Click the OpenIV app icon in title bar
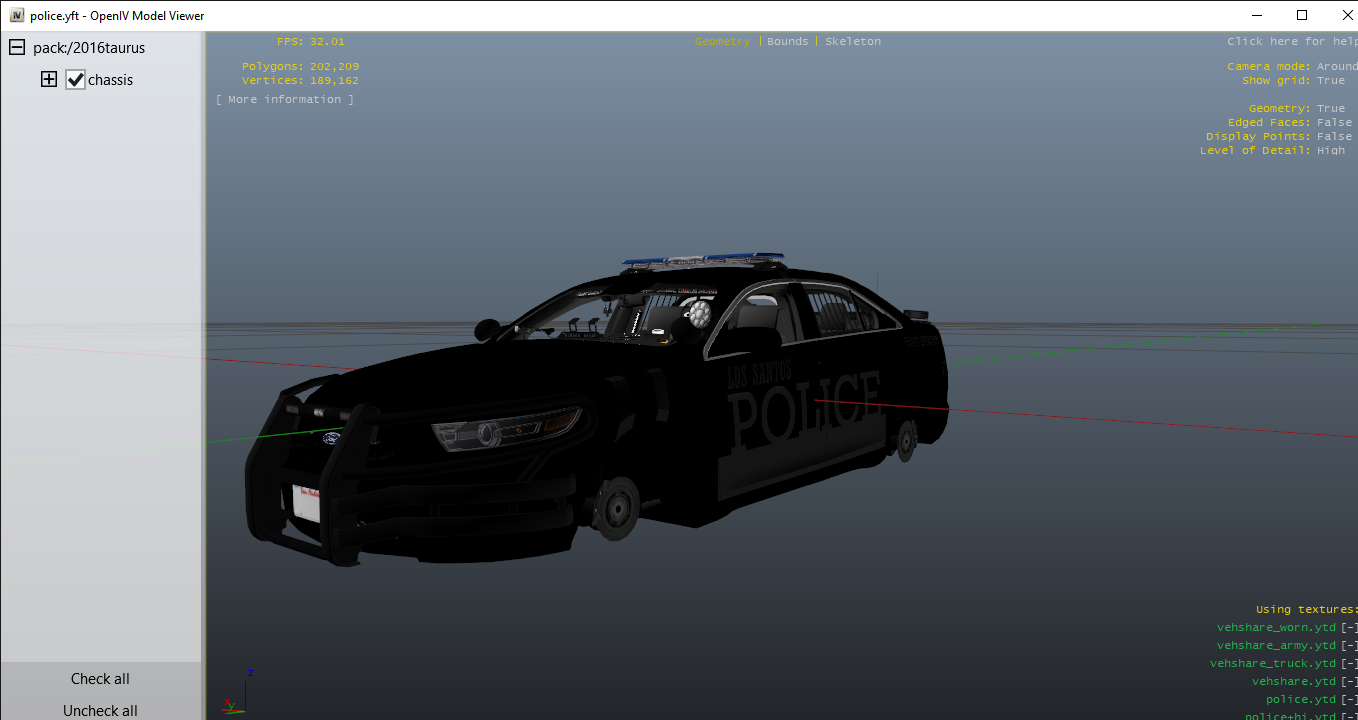 point(16,15)
